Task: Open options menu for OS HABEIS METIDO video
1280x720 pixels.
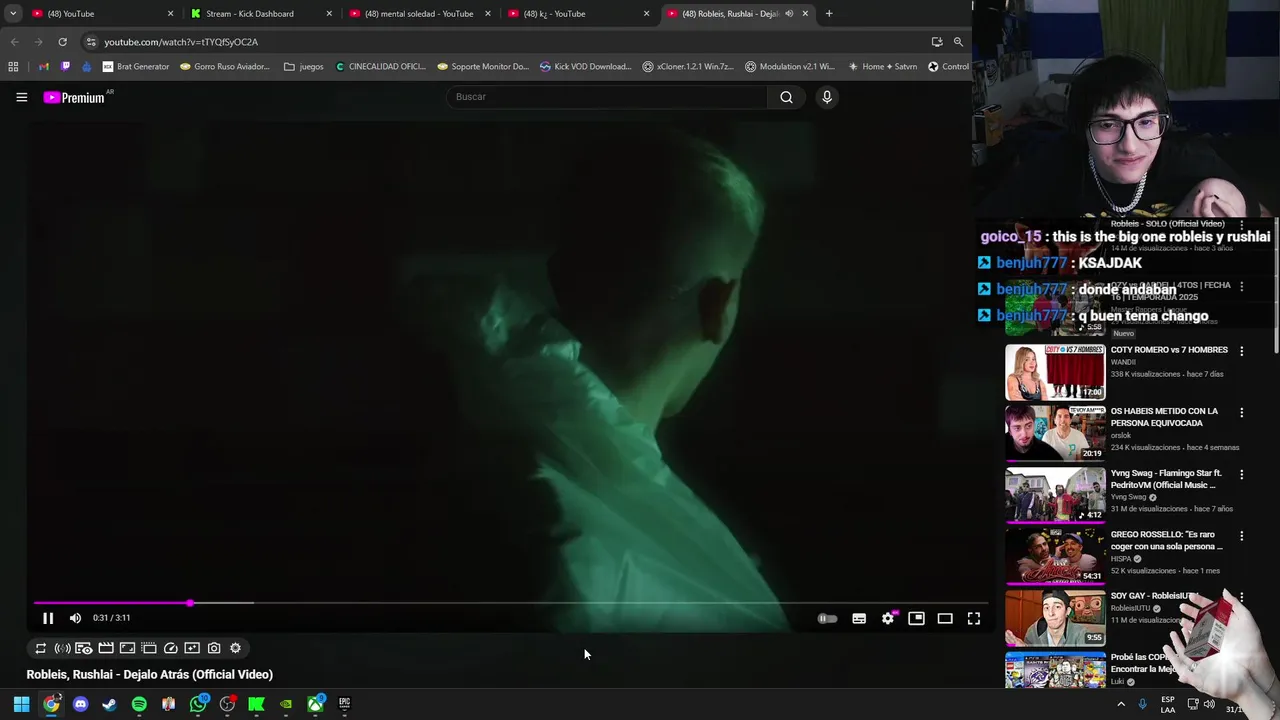Action: click(1242, 412)
